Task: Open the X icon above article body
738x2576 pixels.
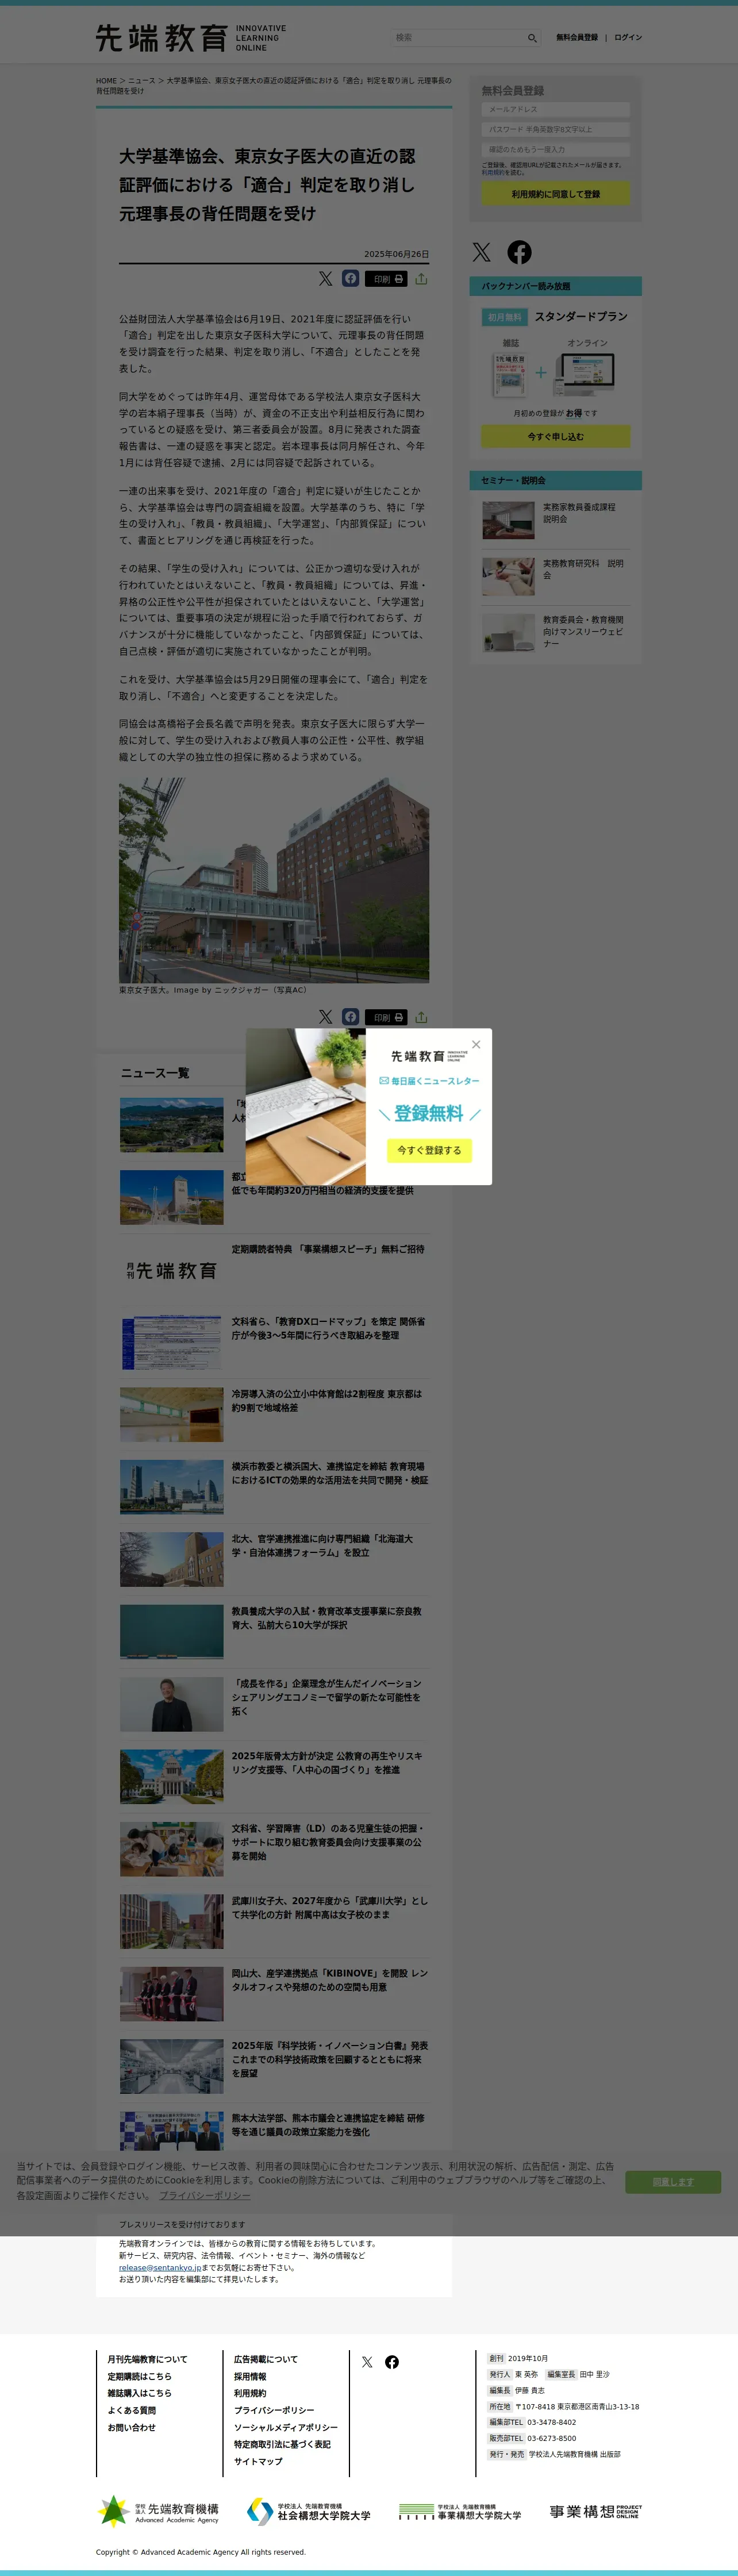Action: (x=325, y=279)
